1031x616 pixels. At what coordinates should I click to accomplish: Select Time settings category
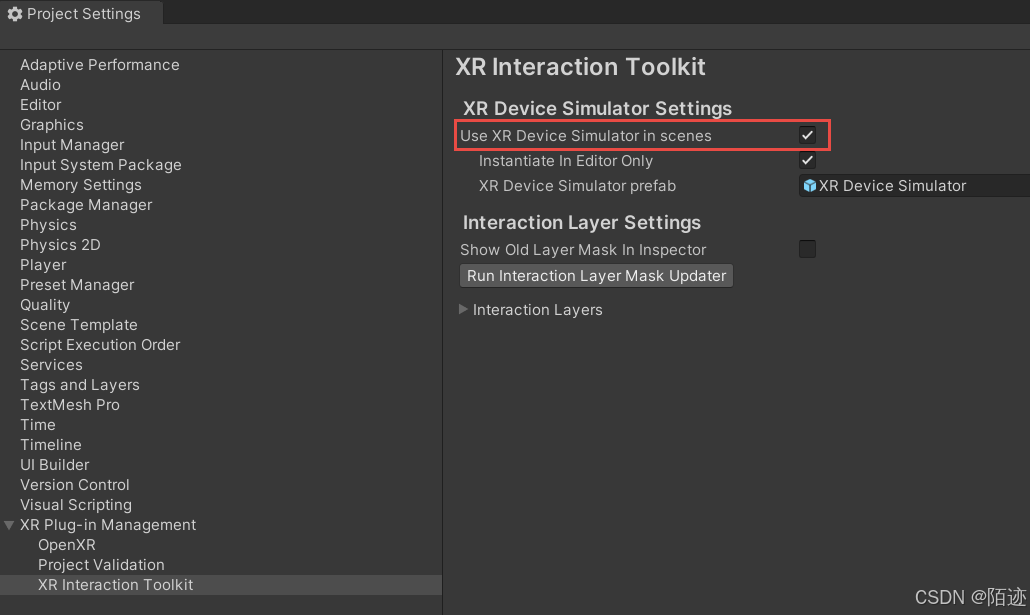click(37, 425)
